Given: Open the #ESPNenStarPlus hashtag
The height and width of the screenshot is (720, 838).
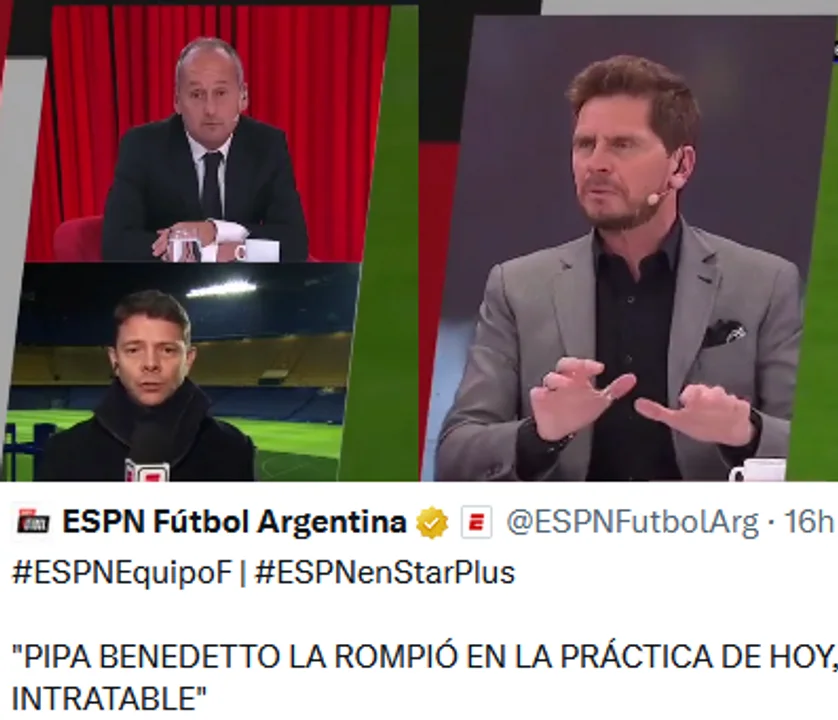Looking at the screenshot, I should [385, 574].
